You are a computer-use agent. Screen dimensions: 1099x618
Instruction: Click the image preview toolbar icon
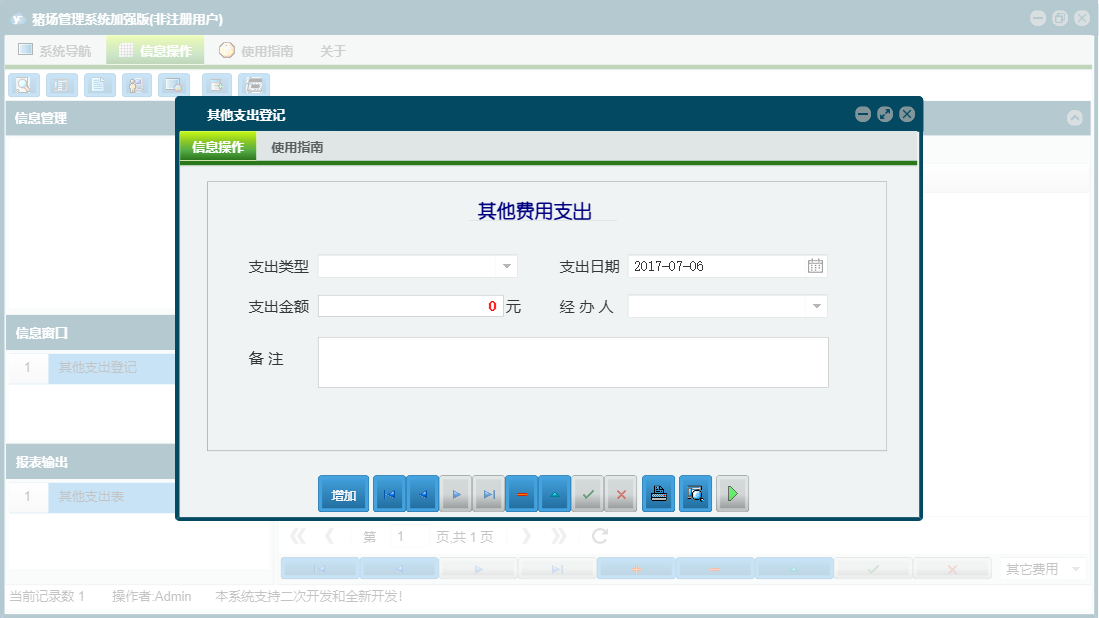coord(174,85)
